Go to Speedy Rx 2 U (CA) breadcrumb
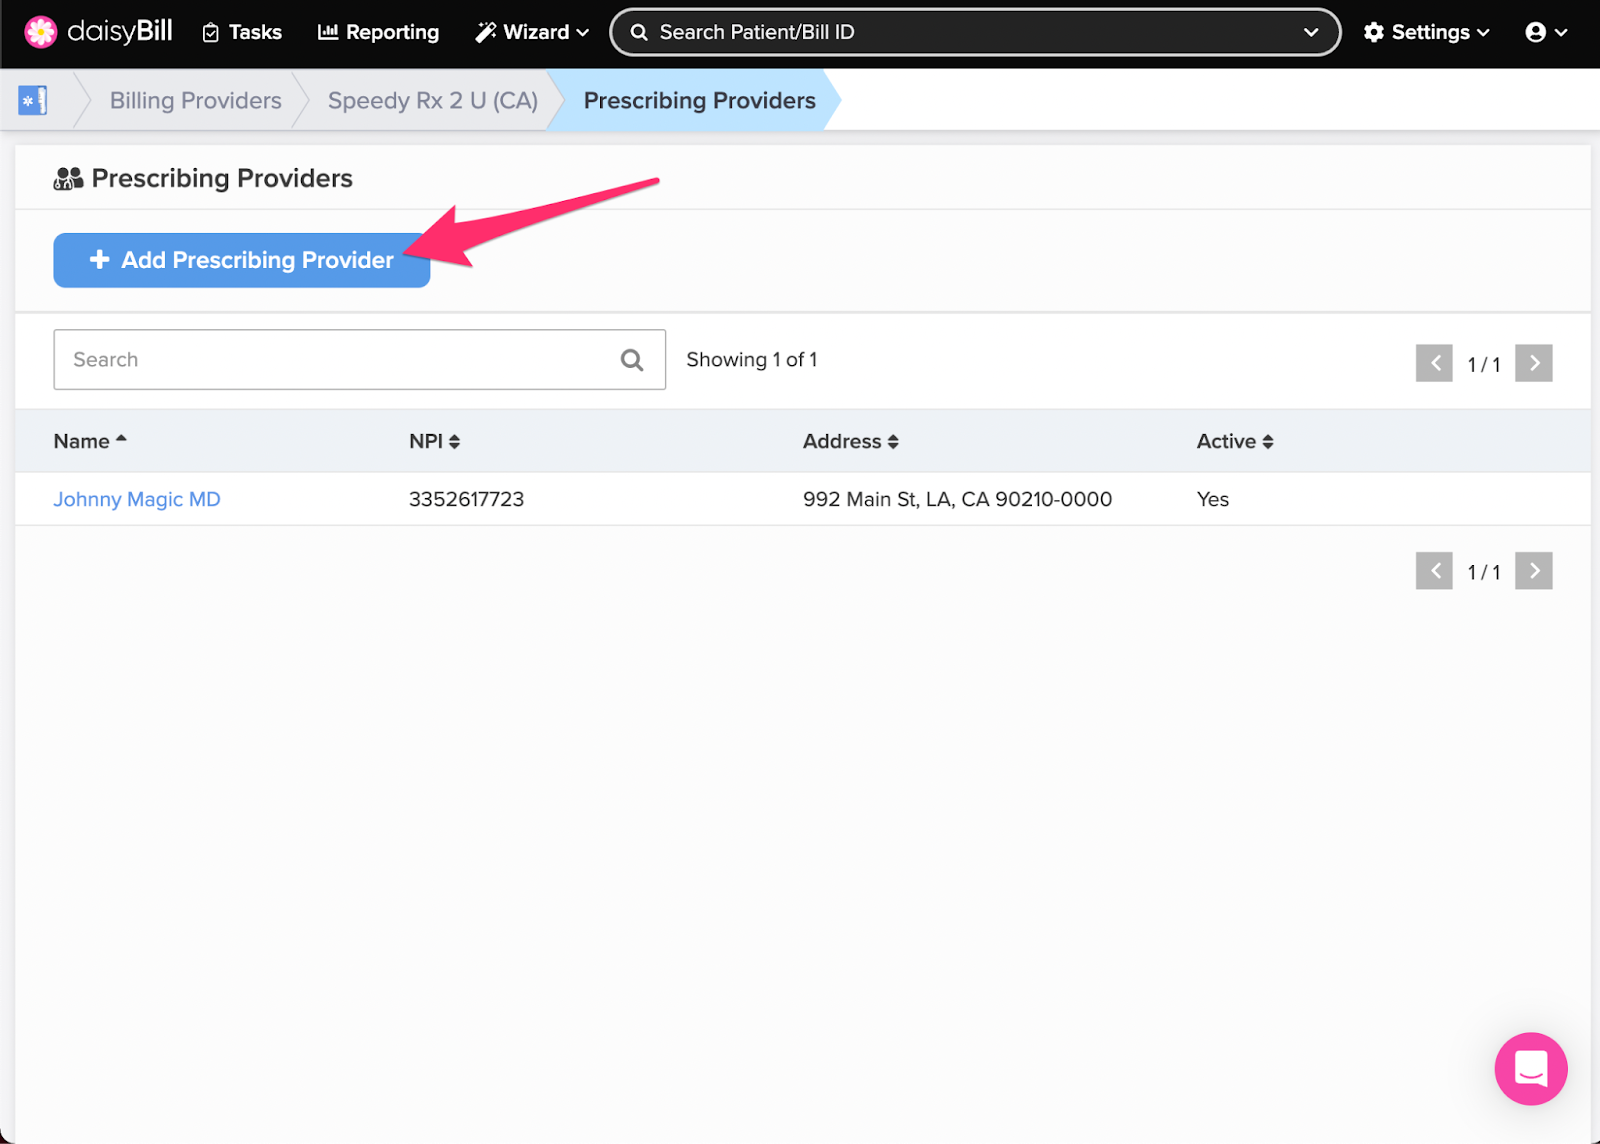The width and height of the screenshot is (1600, 1144). [433, 100]
